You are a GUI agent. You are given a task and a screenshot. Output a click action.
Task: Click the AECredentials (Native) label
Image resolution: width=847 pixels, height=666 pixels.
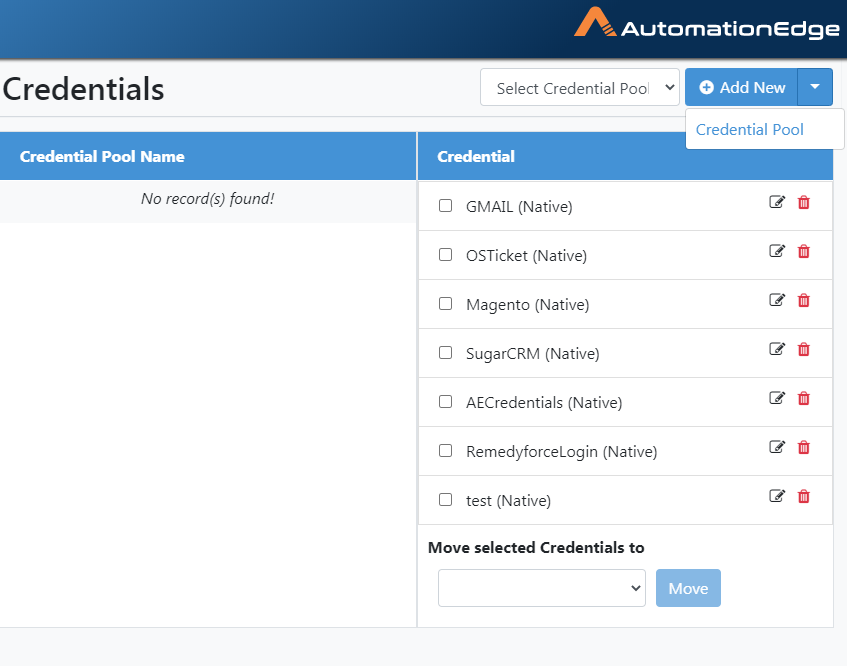pos(544,402)
